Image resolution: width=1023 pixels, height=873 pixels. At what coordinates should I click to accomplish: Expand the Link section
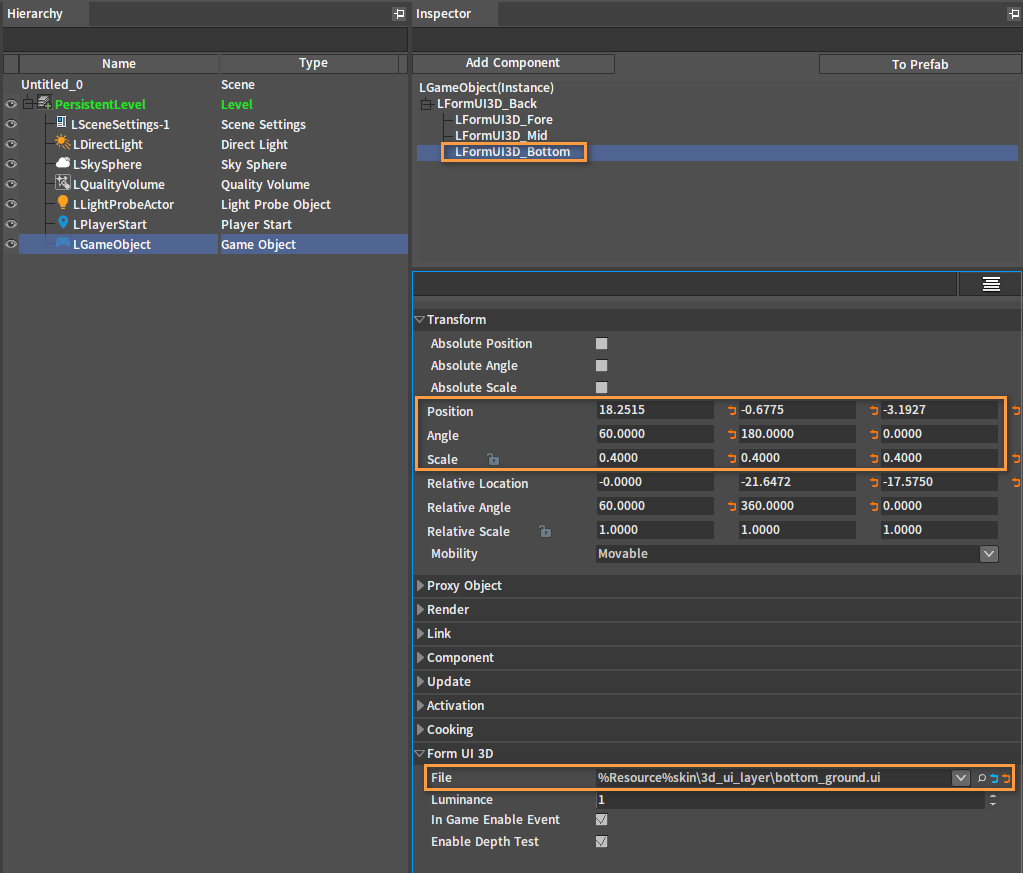[x=420, y=634]
